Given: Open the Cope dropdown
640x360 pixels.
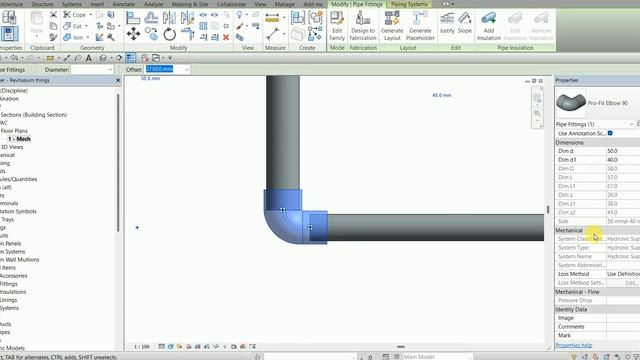Looking at the screenshot, I should pos(91,15).
